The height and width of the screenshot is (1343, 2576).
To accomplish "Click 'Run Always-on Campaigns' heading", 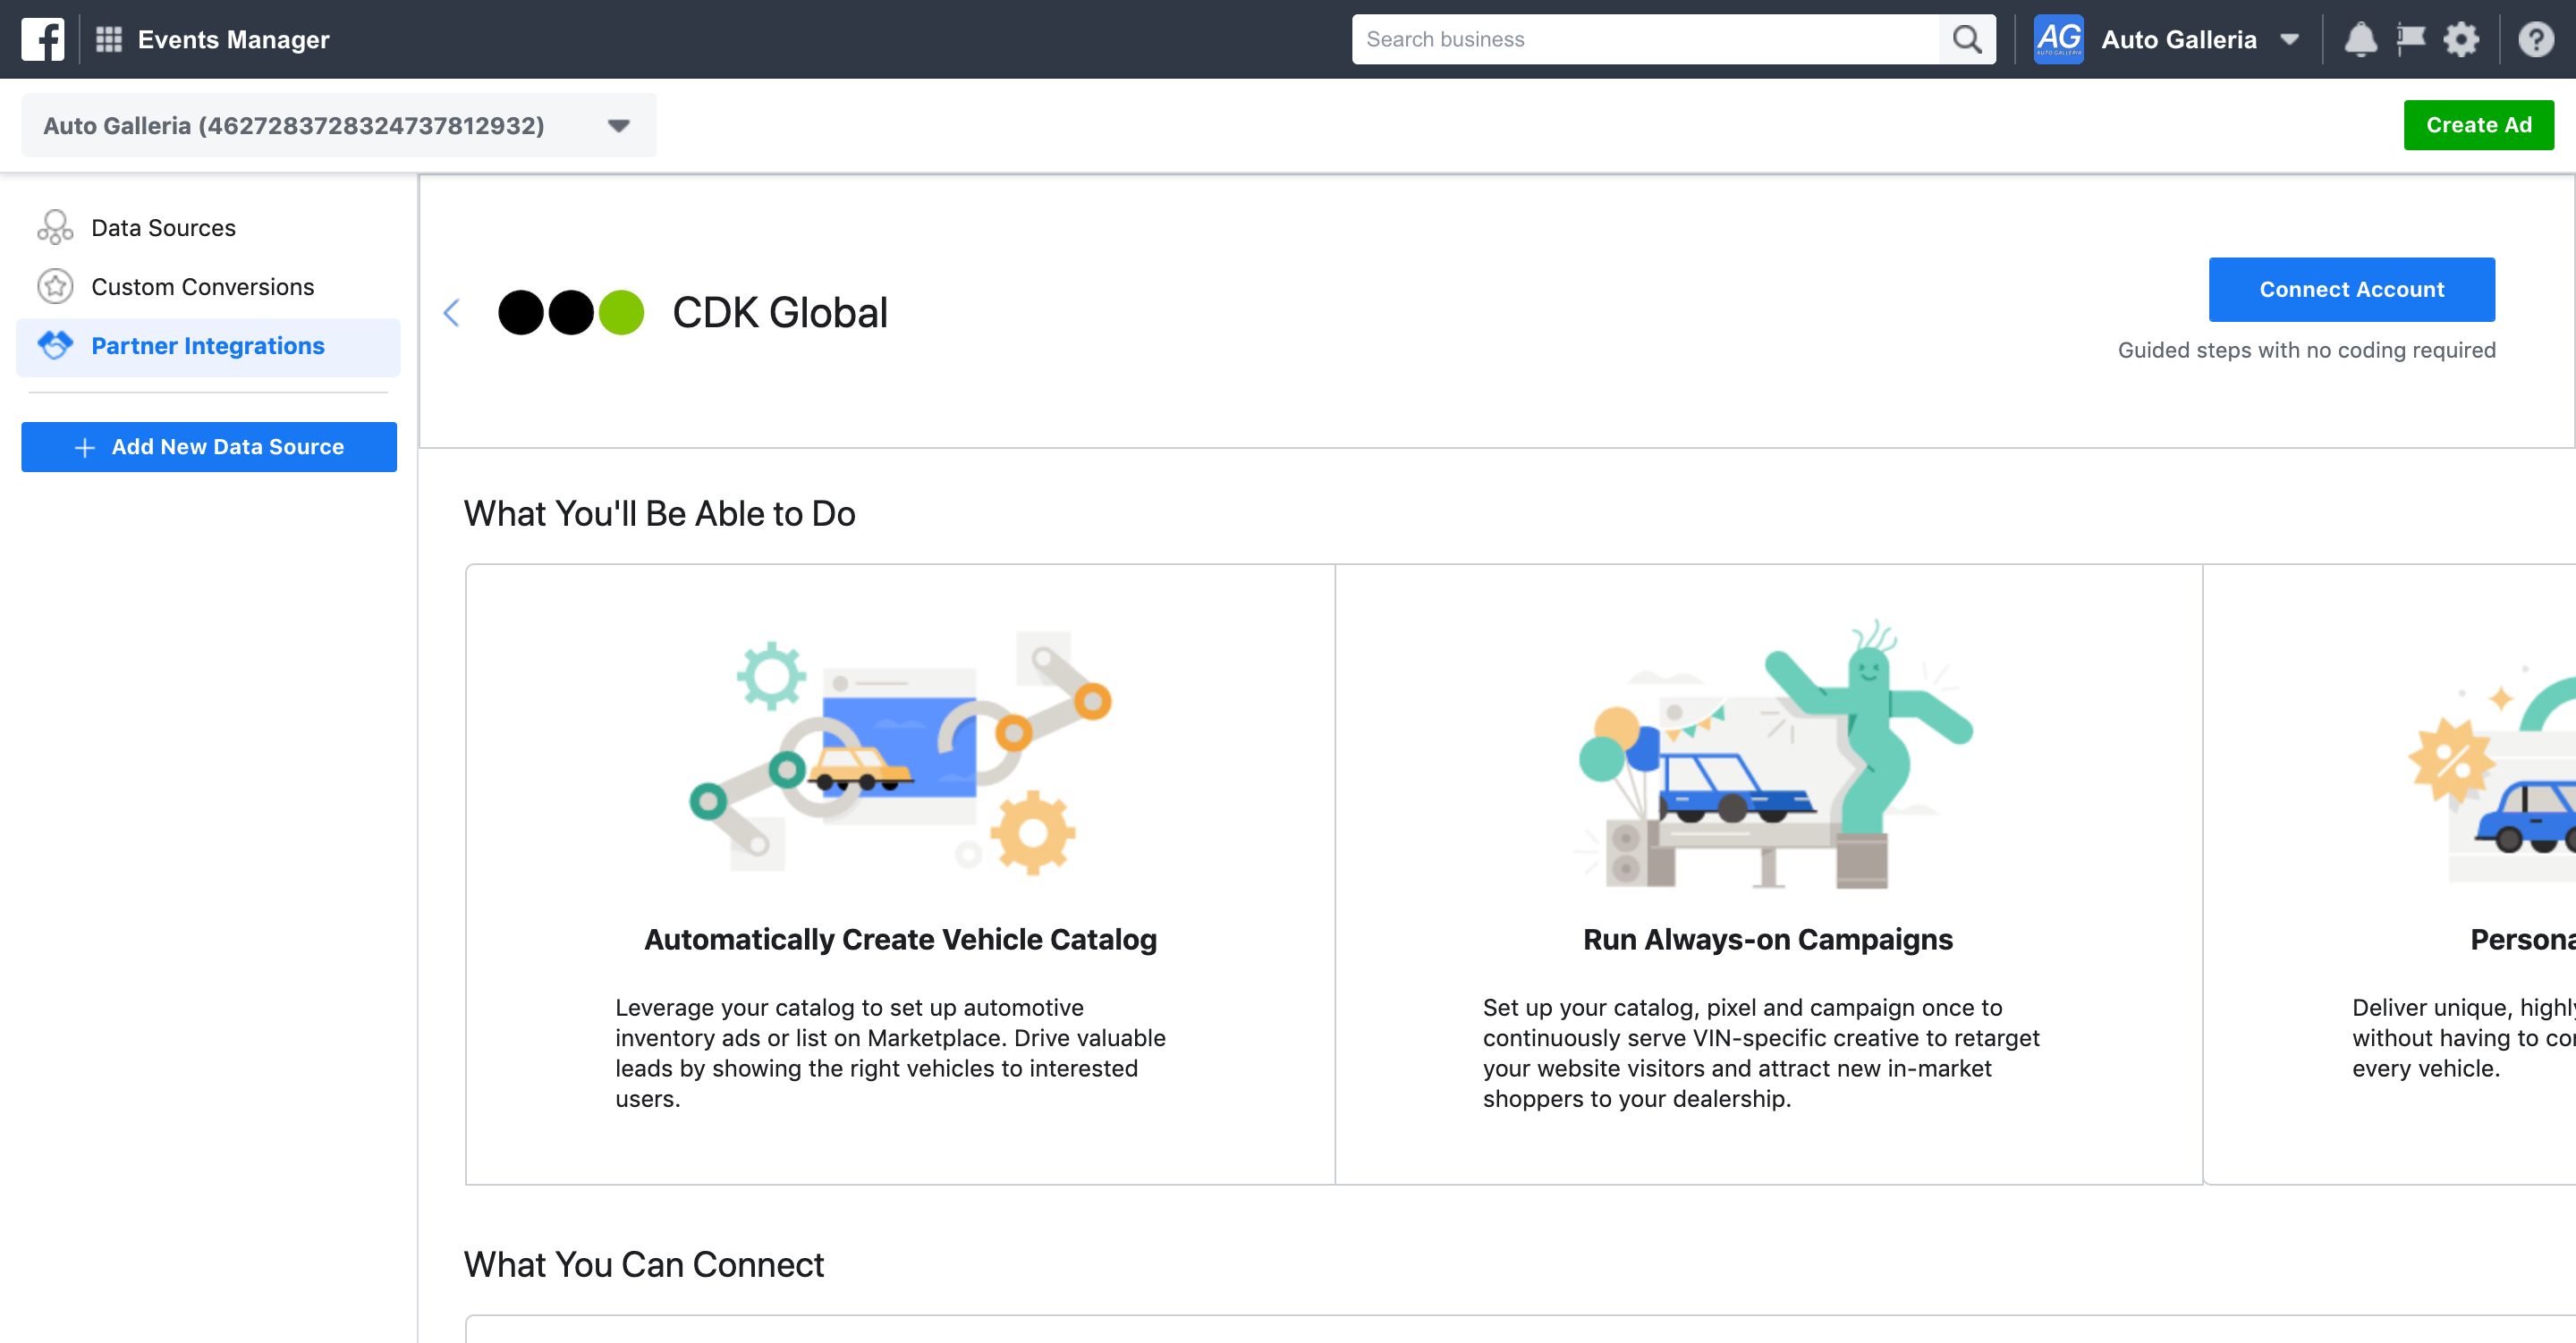I will tap(1767, 939).
